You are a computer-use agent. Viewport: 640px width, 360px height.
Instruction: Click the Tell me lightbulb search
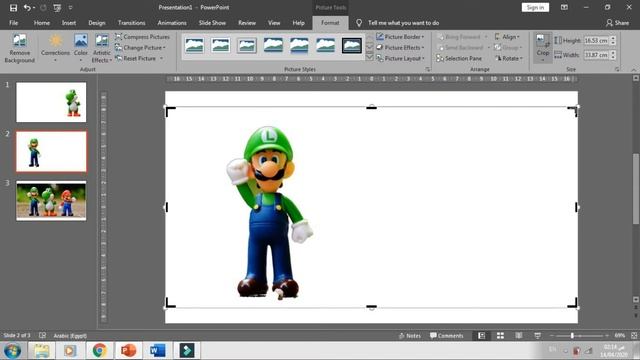click(359, 23)
